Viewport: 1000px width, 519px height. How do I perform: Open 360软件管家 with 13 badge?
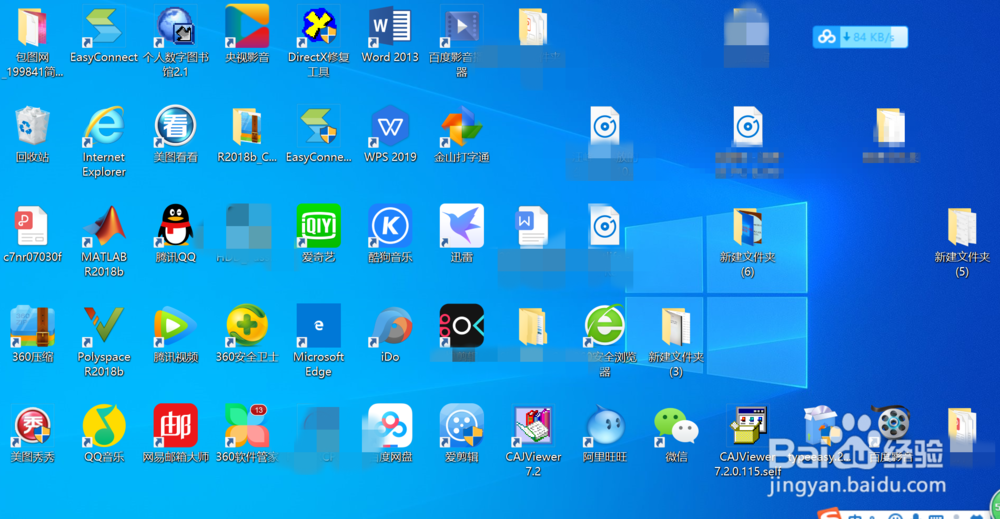247,427
